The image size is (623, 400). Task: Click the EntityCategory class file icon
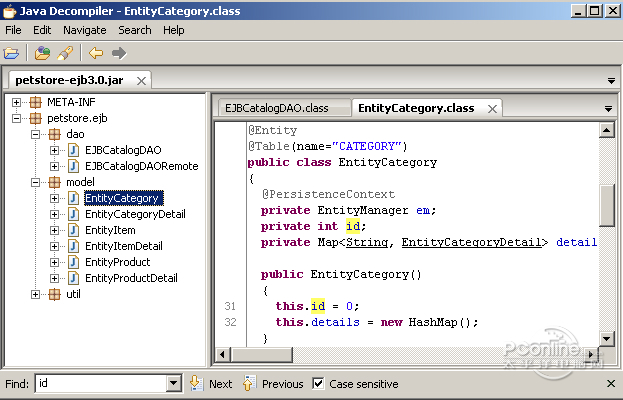[74, 198]
